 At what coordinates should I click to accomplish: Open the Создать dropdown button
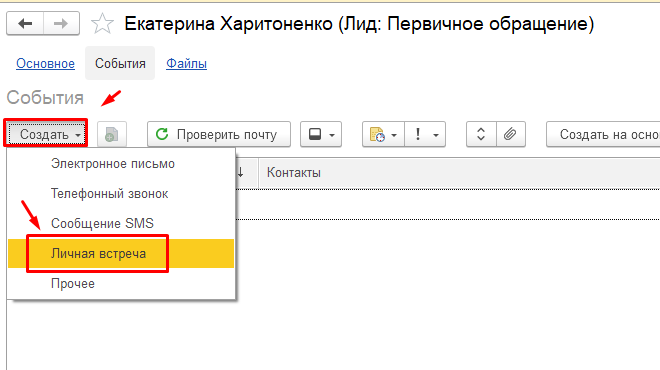click(x=45, y=134)
